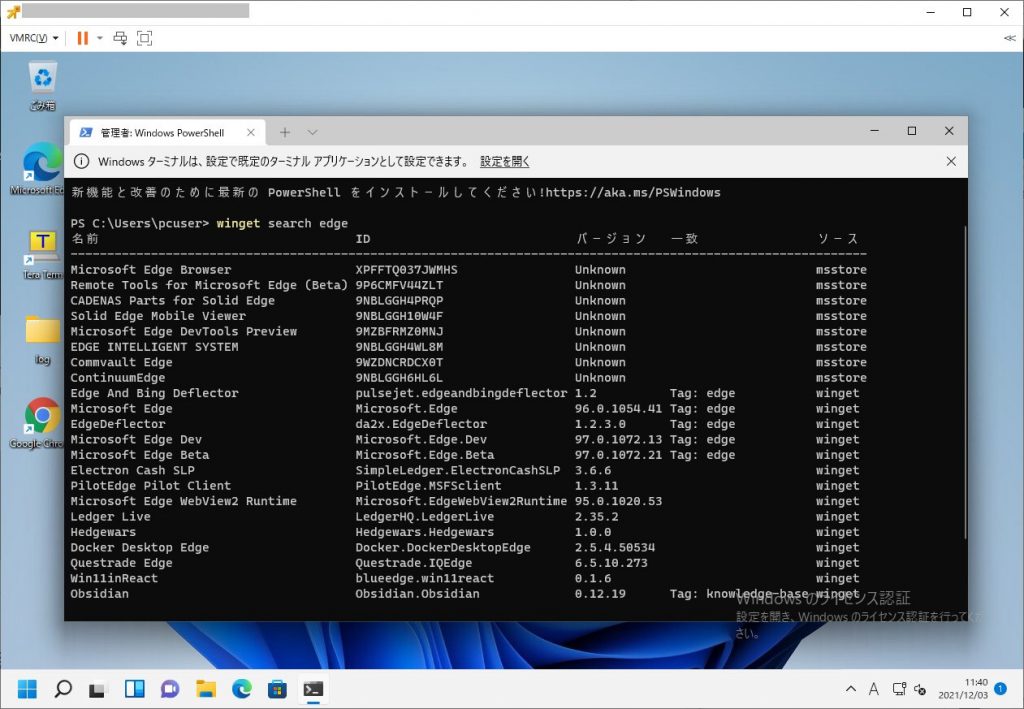Click version '96.0.1054.41' of Microsoft Edge
This screenshot has height=709, width=1024.
coord(618,409)
